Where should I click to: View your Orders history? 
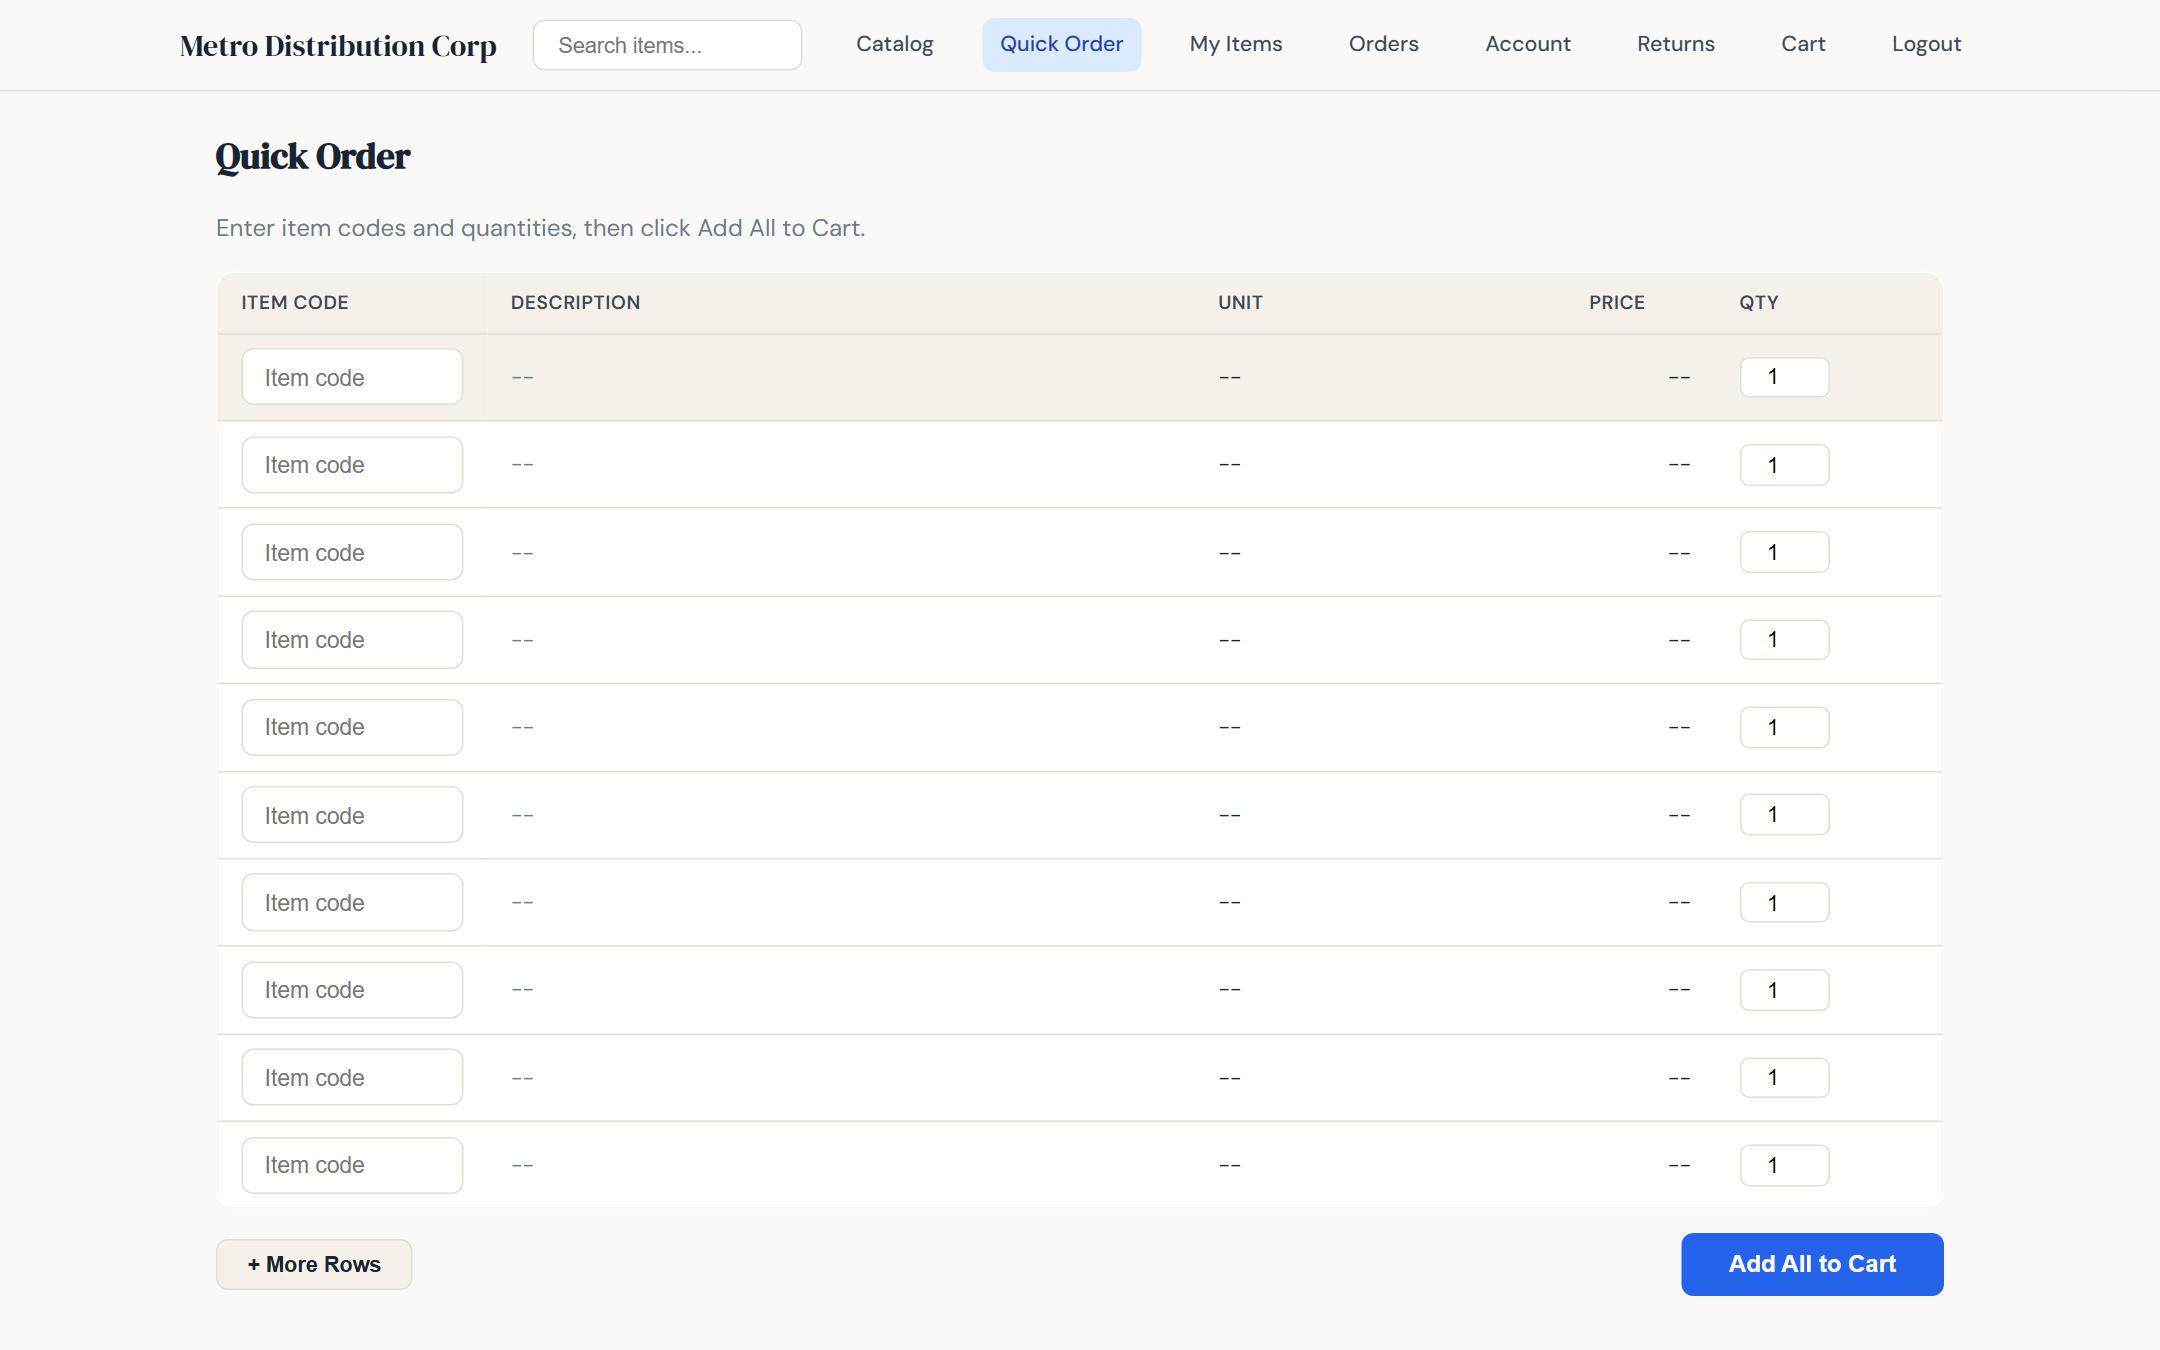coord(1383,44)
